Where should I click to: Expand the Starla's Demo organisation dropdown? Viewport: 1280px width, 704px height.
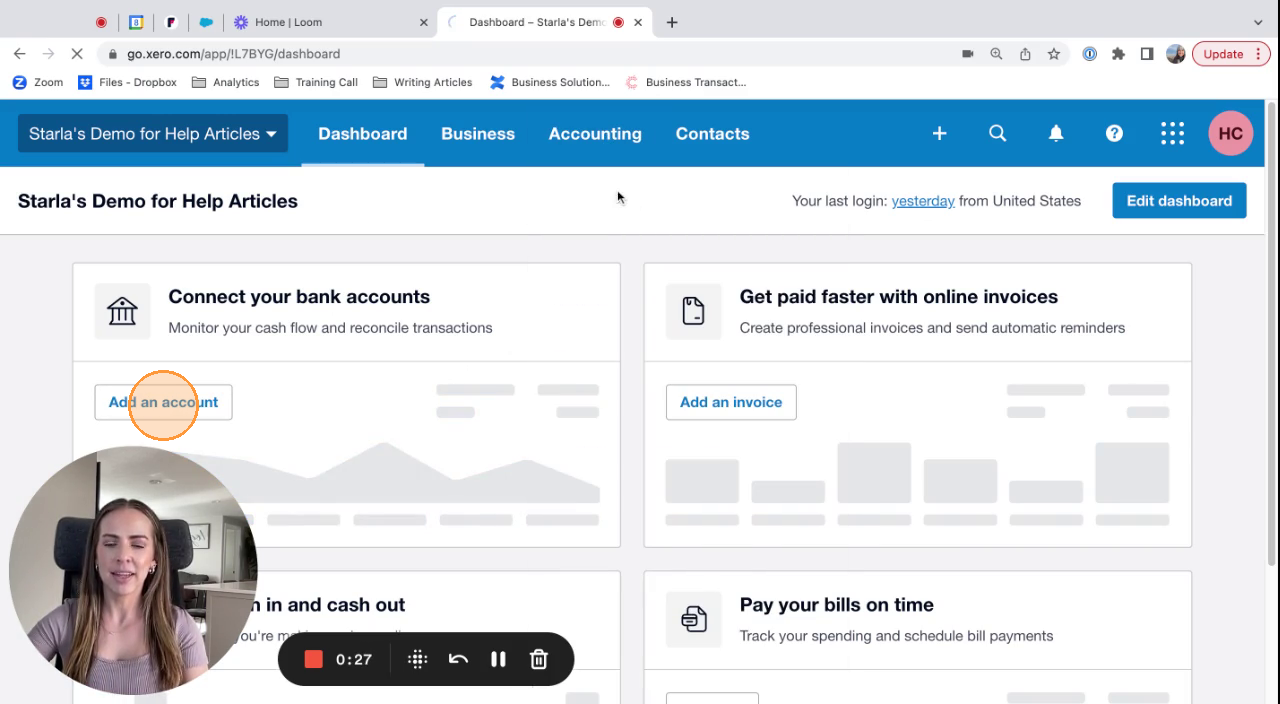tap(153, 133)
